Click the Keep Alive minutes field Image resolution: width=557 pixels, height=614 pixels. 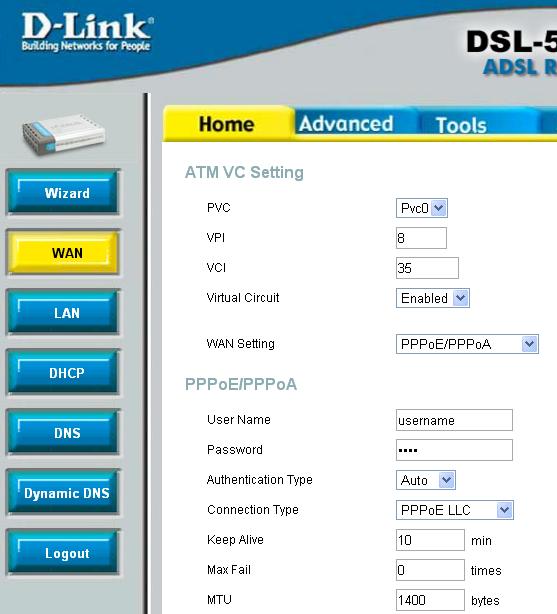coord(430,540)
